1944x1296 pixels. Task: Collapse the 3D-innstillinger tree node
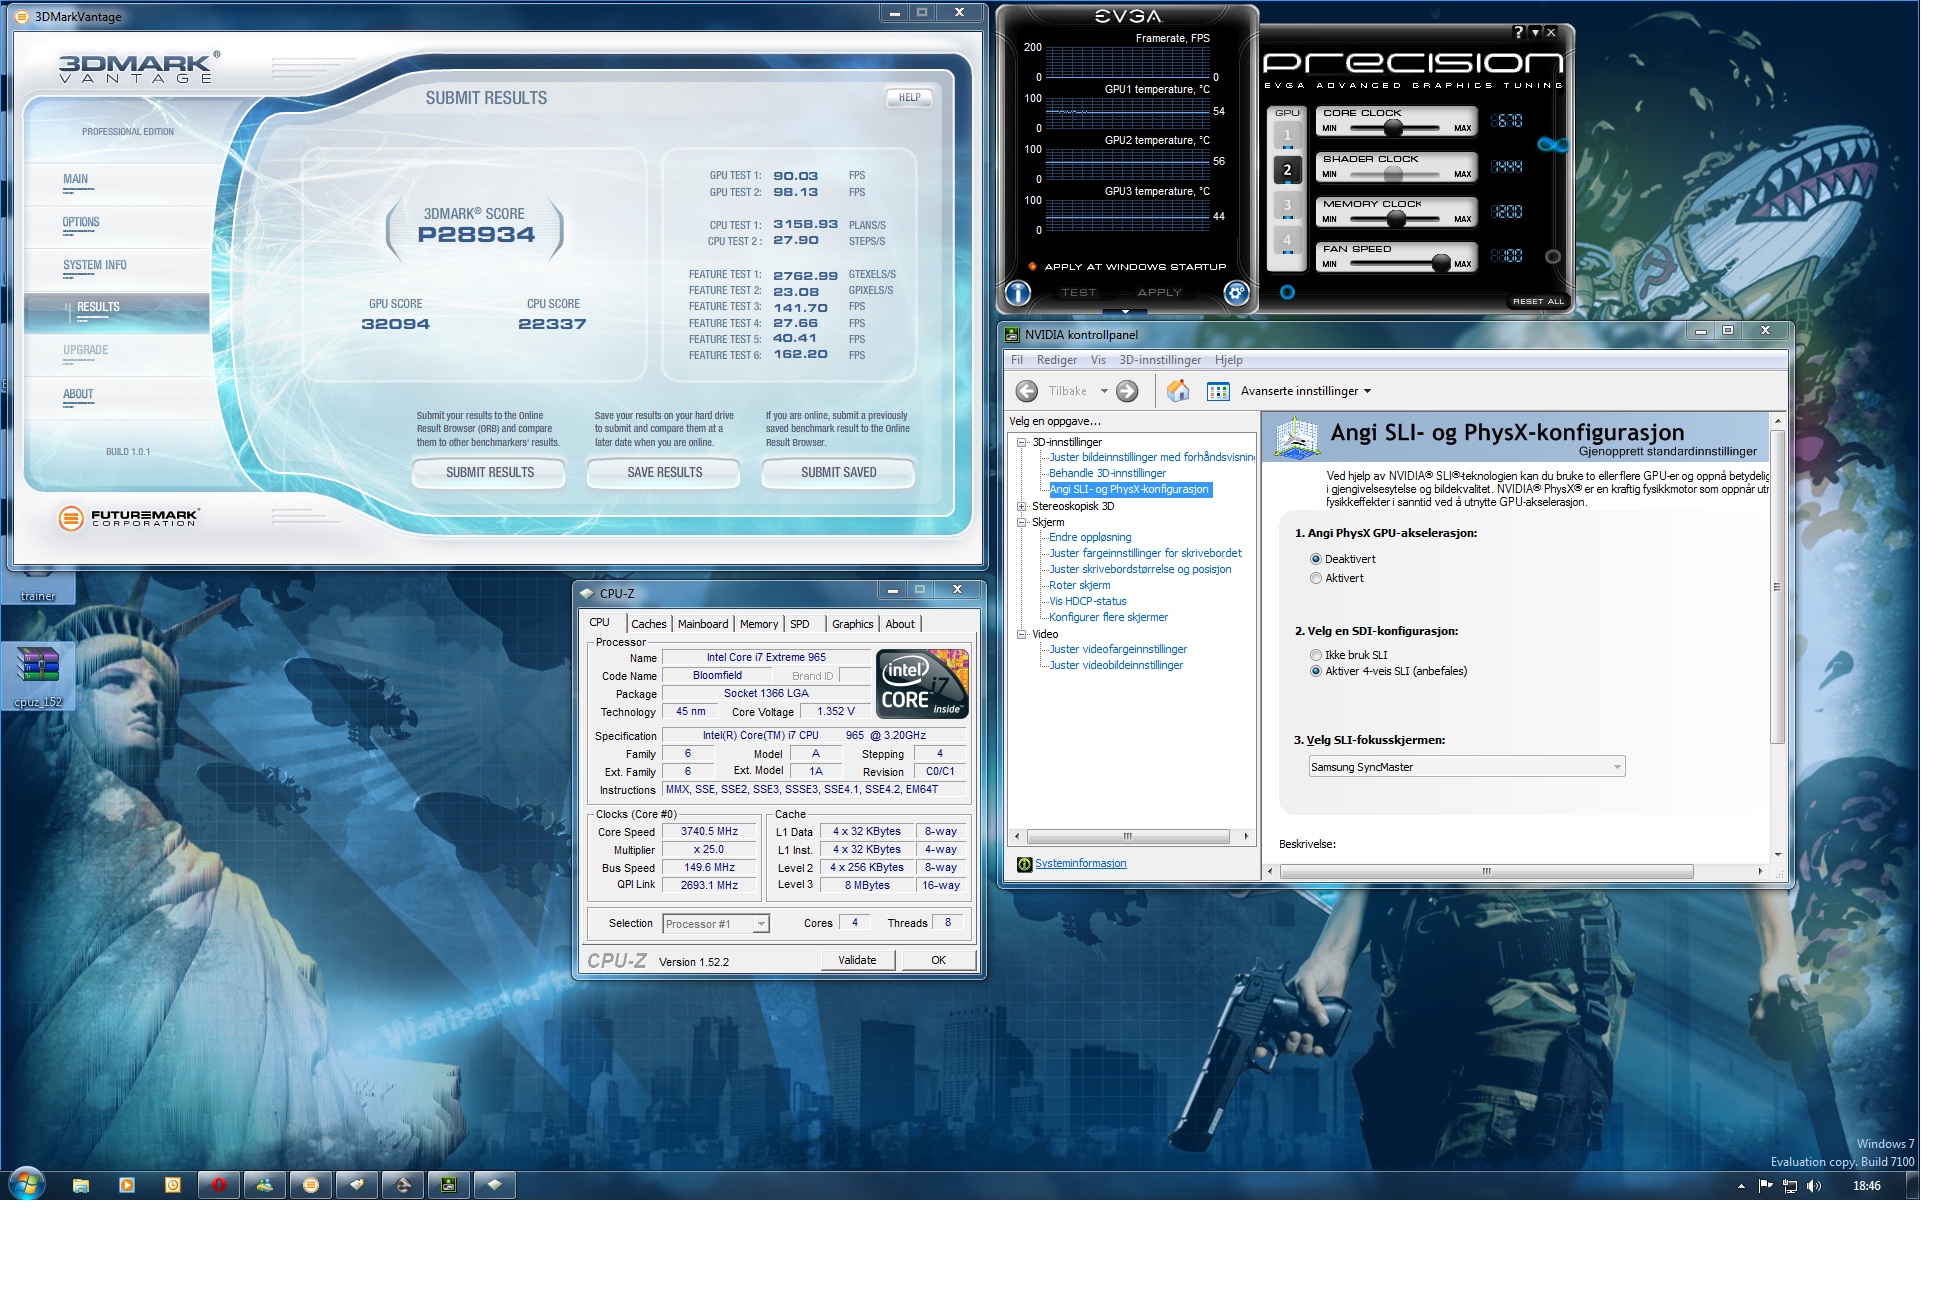click(x=1022, y=442)
